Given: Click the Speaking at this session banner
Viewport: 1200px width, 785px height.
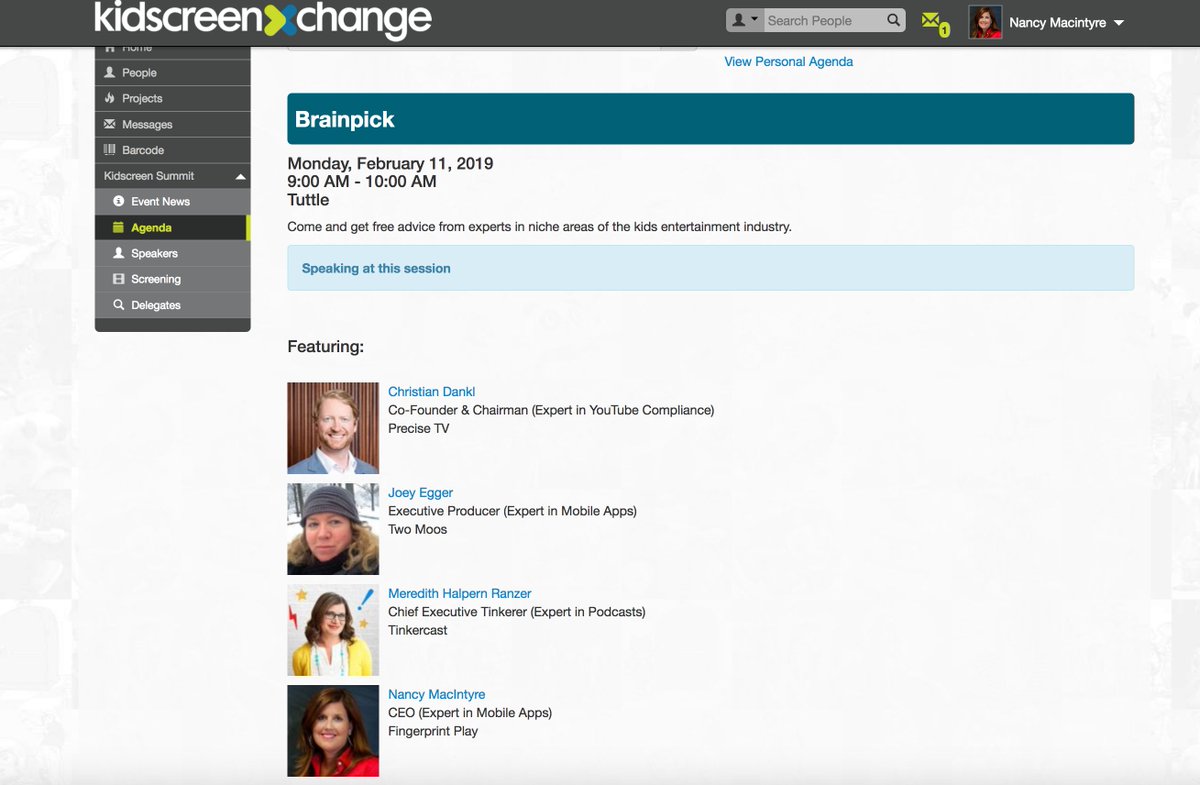Looking at the screenshot, I should 711,268.
